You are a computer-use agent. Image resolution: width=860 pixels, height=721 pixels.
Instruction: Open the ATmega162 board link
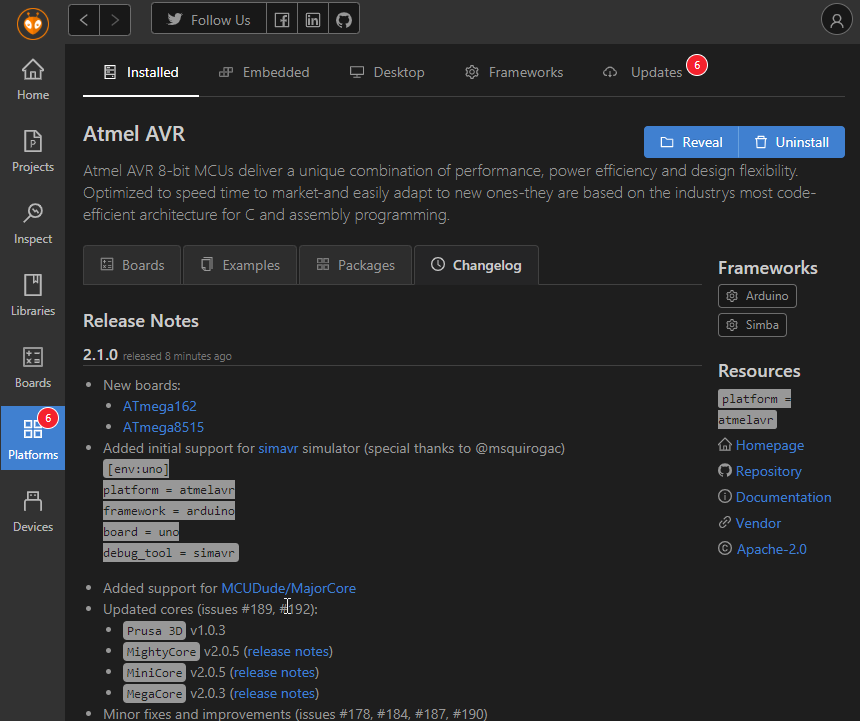pyautogui.click(x=160, y=406)
